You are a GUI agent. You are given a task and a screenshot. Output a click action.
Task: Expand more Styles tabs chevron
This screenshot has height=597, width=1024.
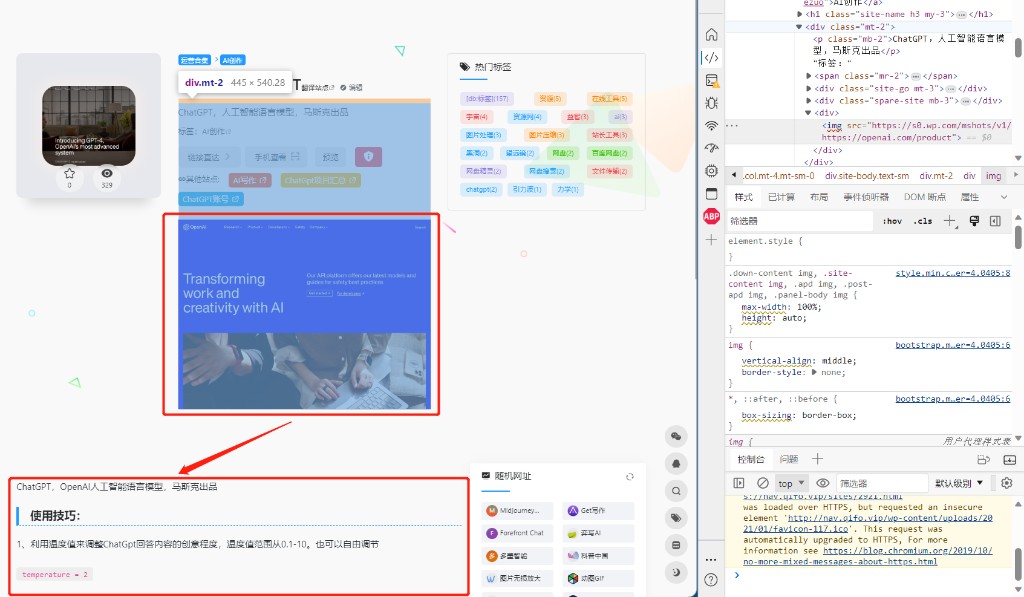coord(1004,197)
